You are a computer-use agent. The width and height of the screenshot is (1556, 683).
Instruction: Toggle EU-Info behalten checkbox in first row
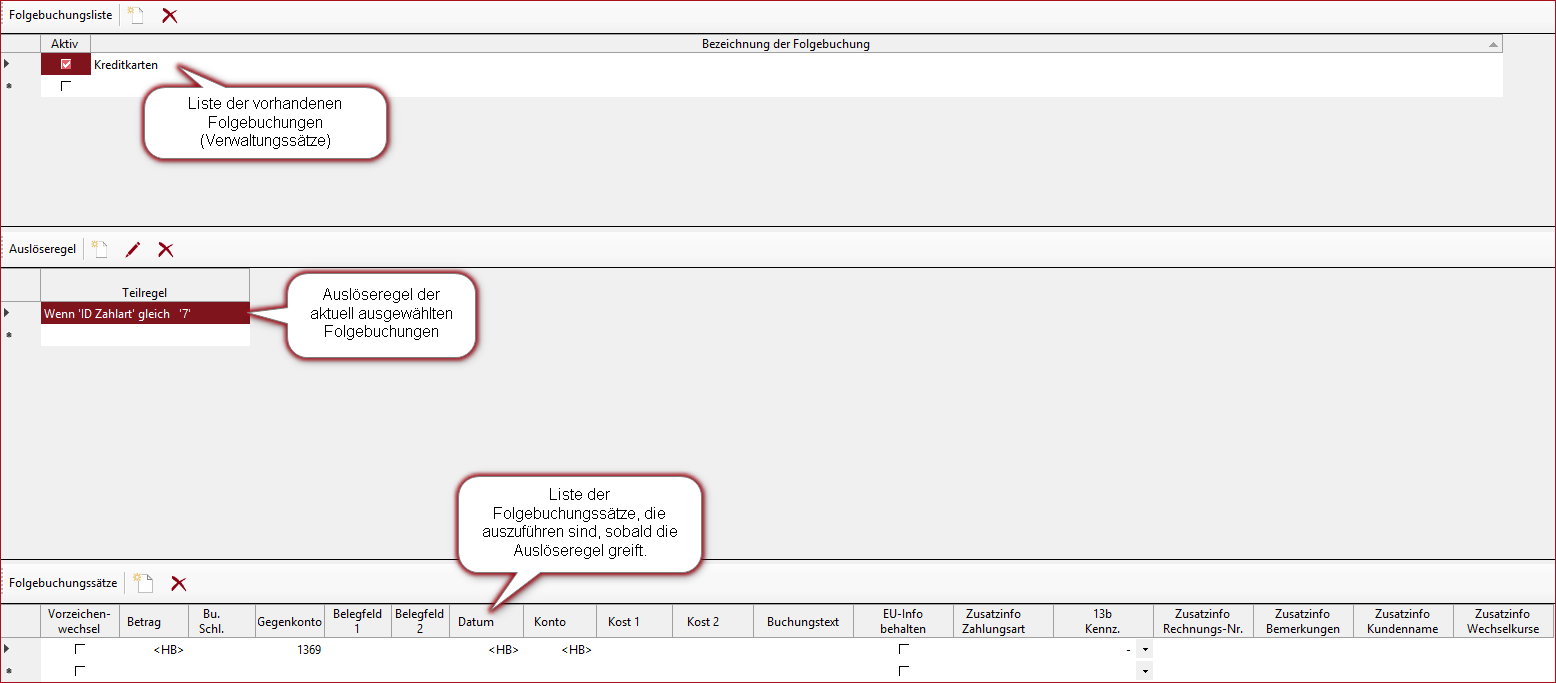click(x=903, y=650)
